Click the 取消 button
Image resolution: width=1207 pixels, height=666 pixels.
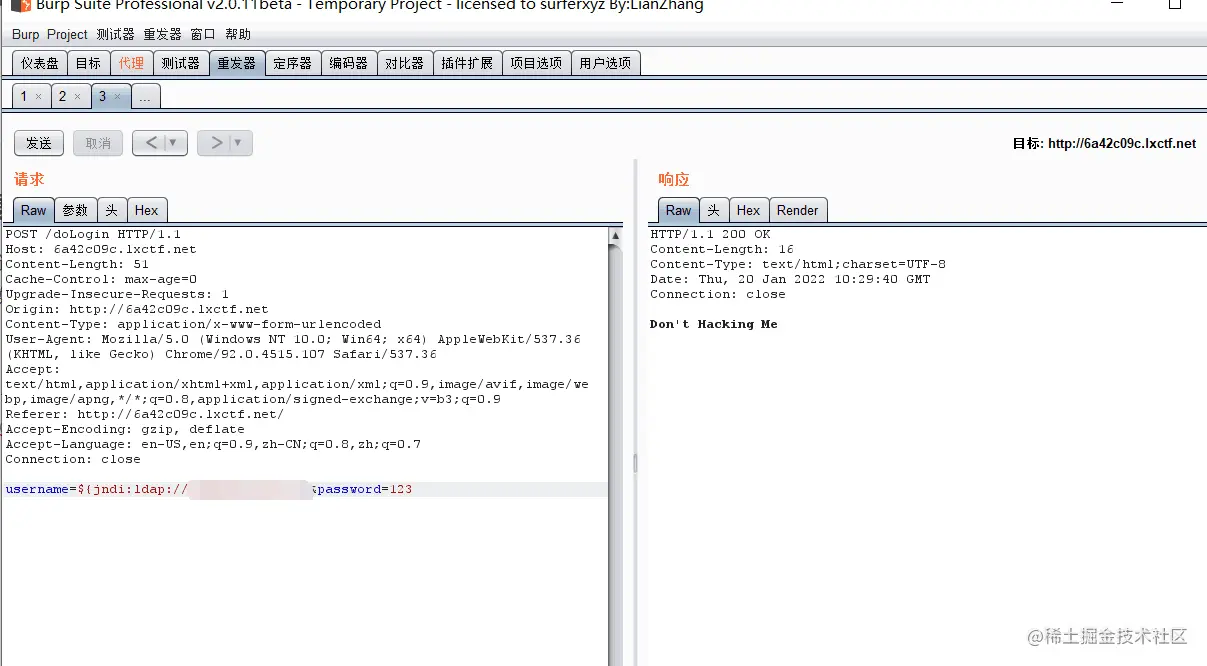(x=98, y=143)
